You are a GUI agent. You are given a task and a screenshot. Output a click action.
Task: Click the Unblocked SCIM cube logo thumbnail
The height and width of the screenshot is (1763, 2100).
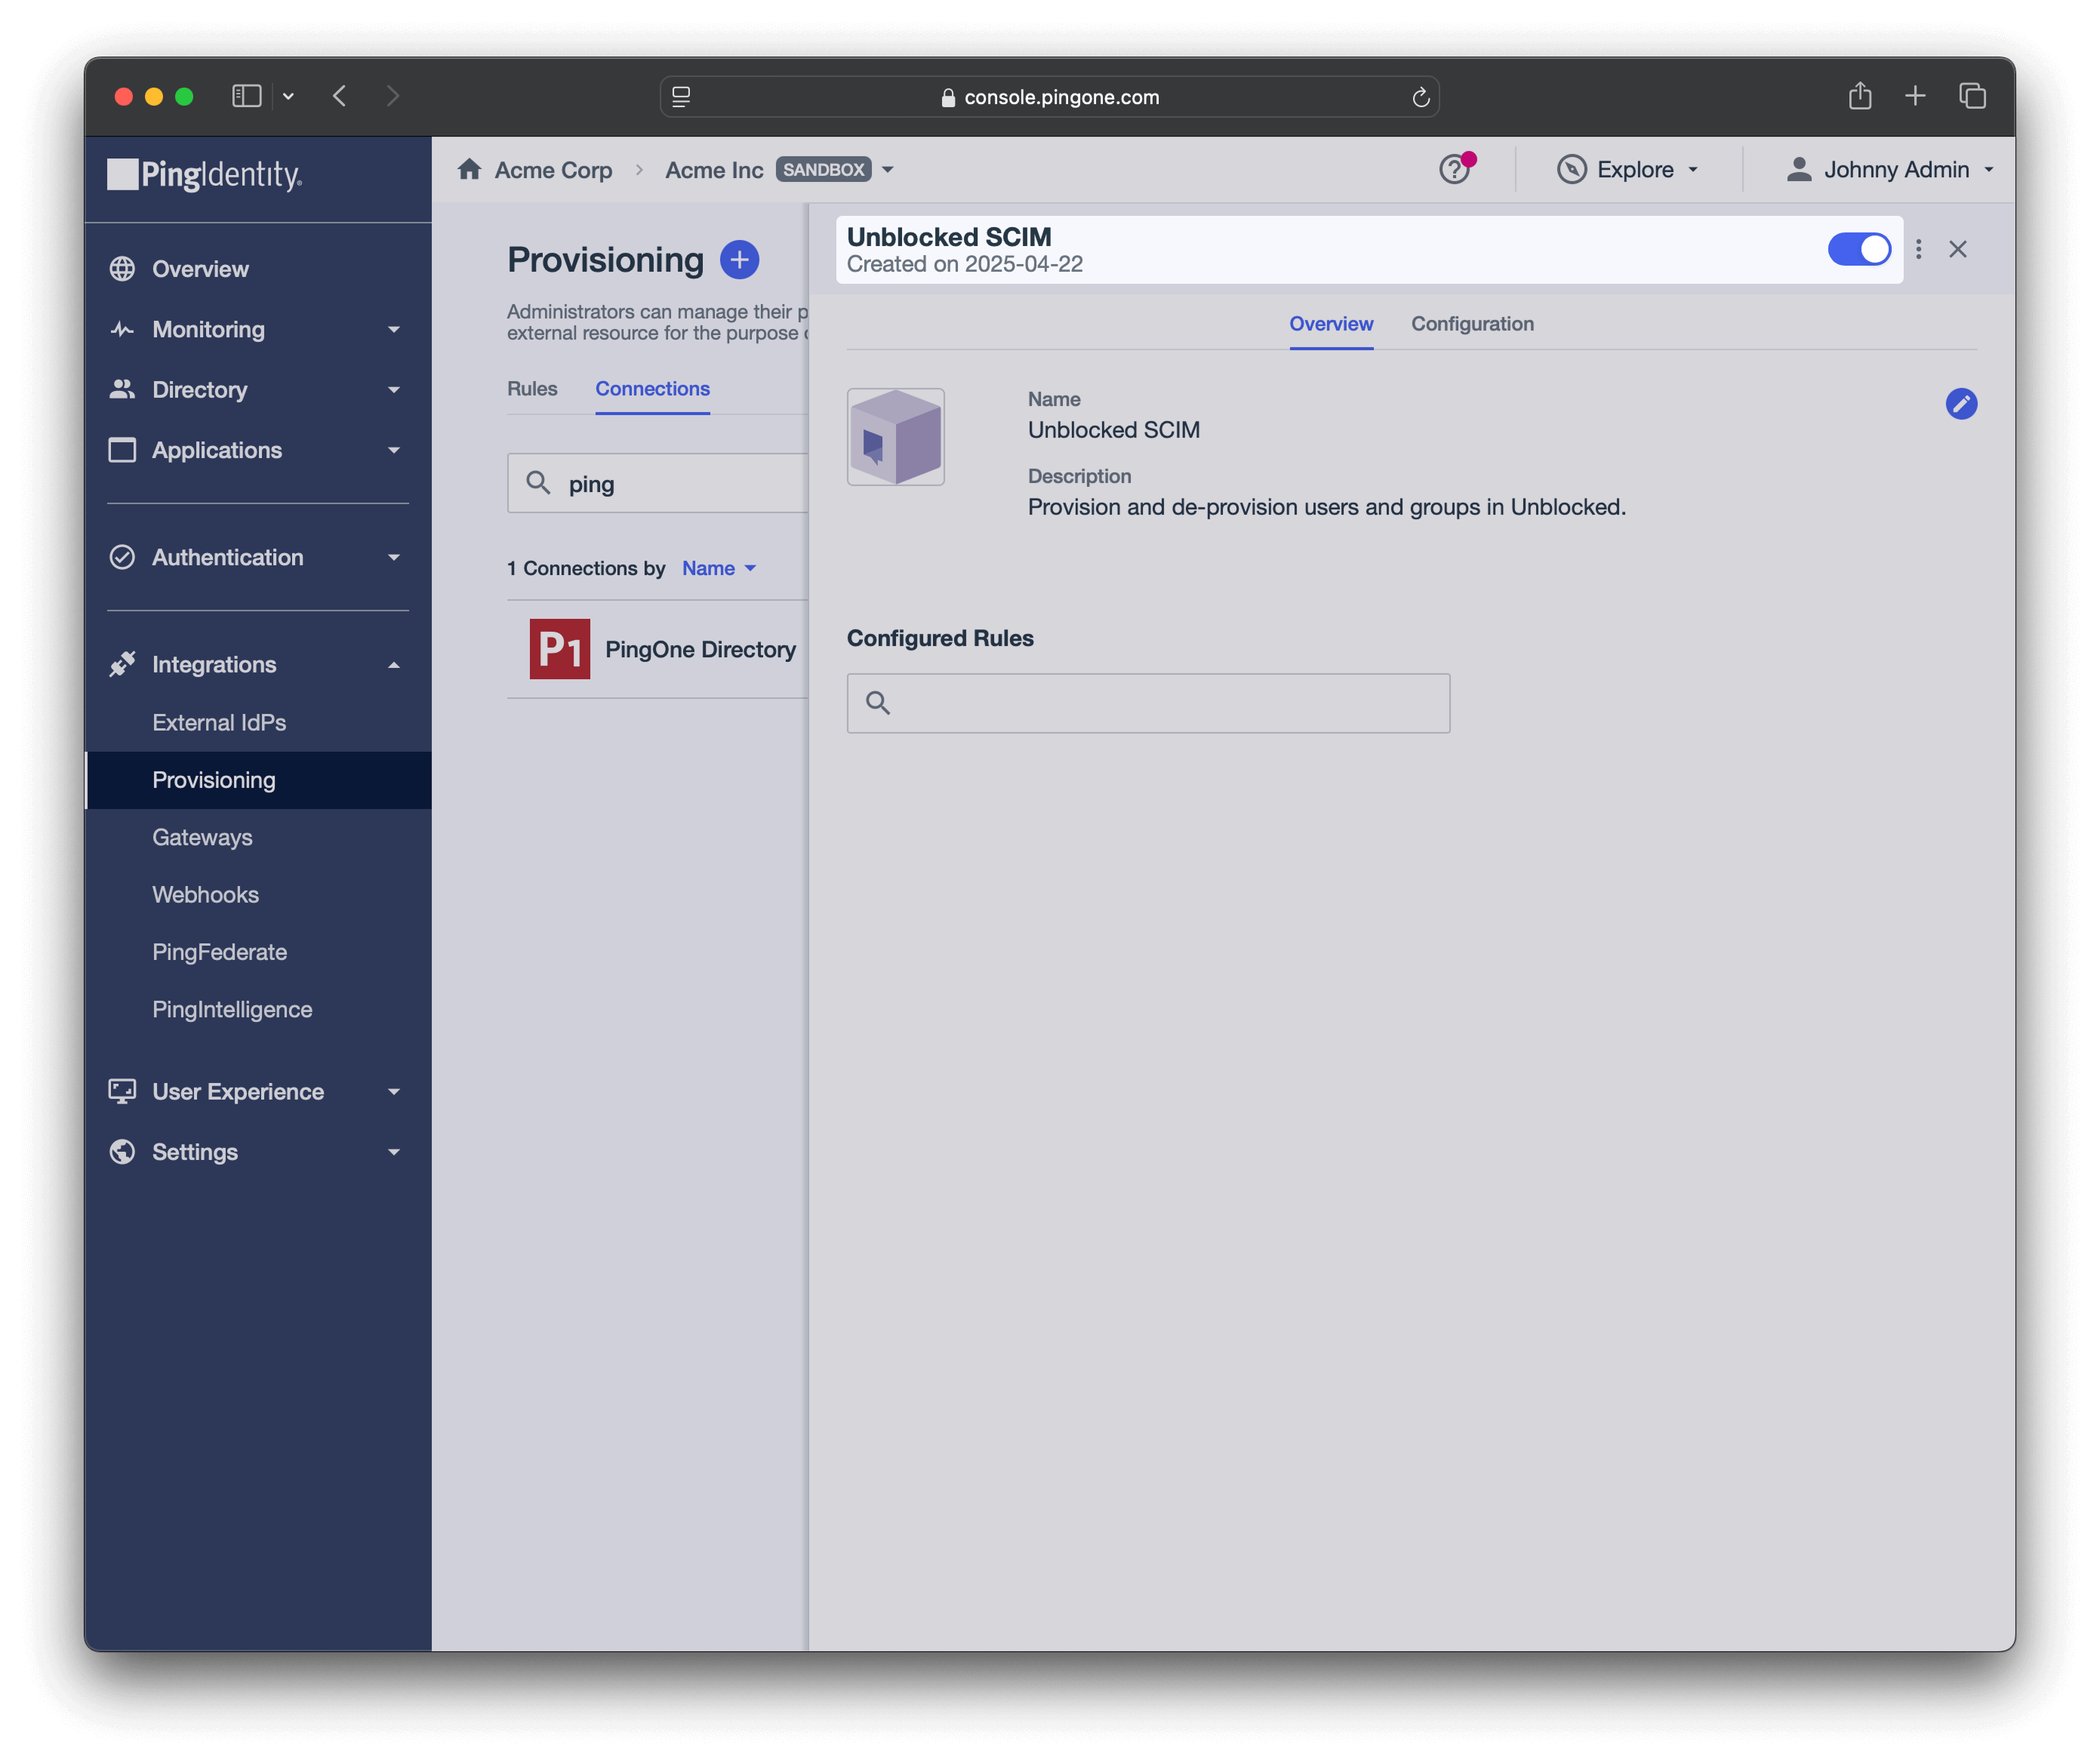pyautogui.click(x=895, y=437)
